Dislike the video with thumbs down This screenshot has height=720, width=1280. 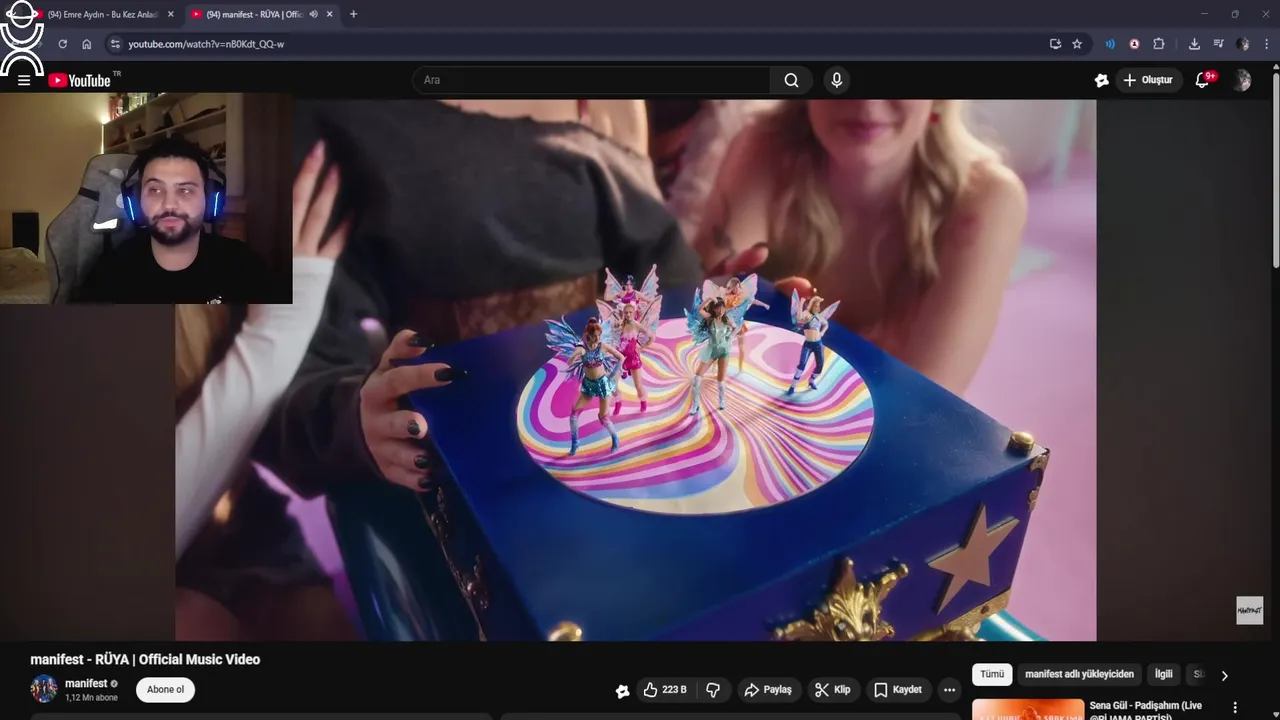pos(713,690)
